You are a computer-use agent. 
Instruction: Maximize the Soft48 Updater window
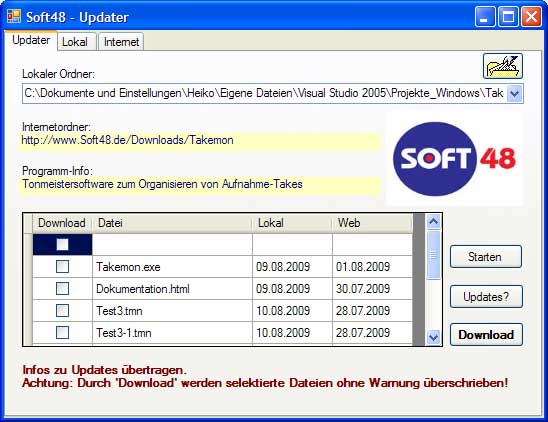pos(508,16)
